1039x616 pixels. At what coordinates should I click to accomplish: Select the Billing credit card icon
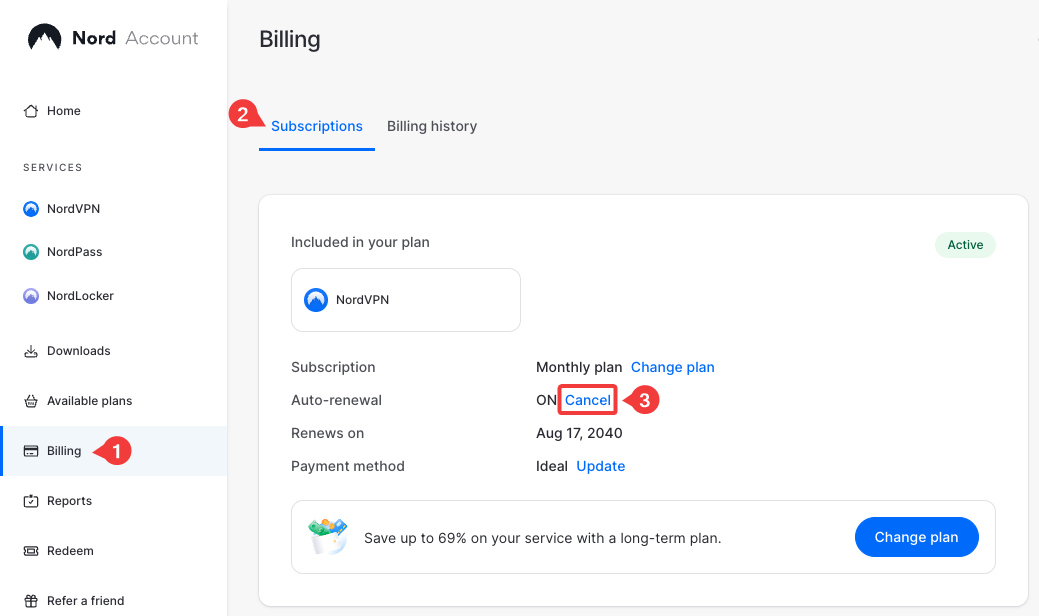click(31, 451)
